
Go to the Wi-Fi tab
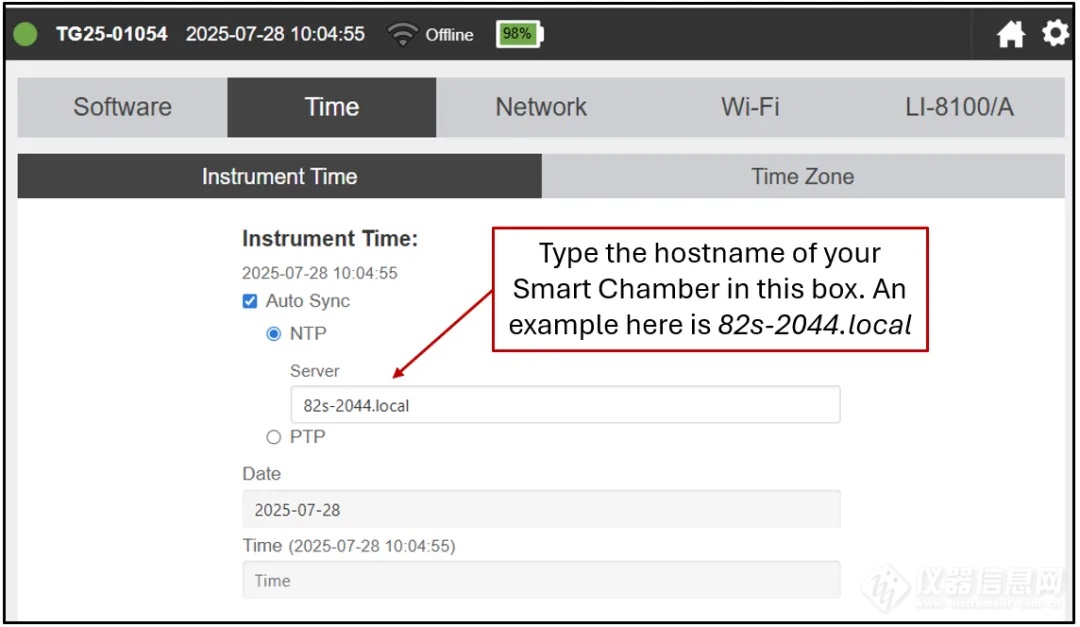pyautogui.click(x=750, y=108)
